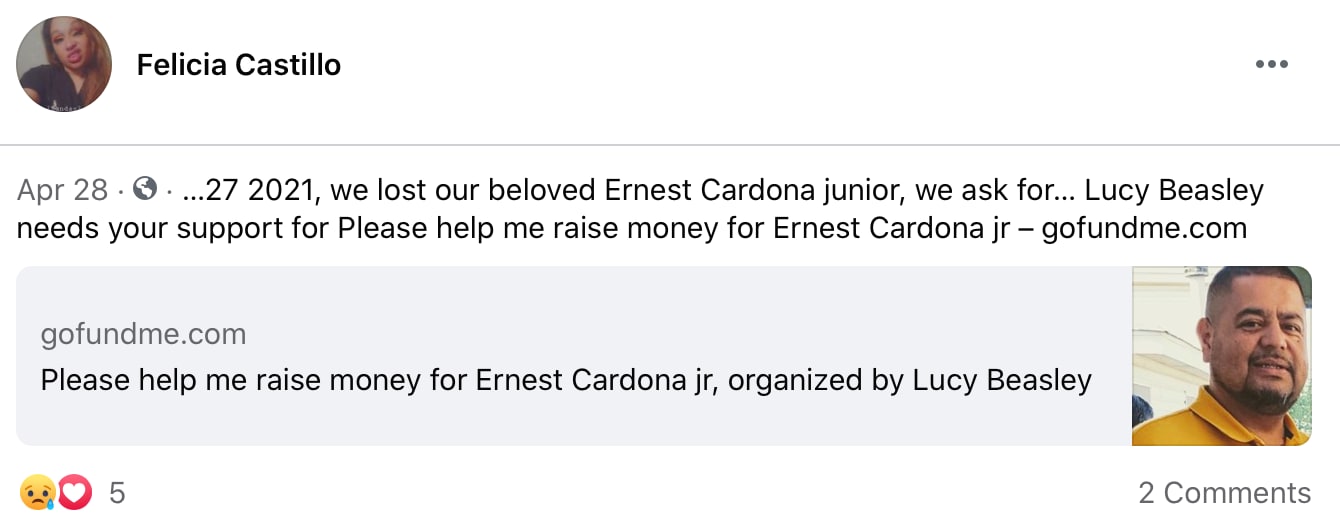
Task: Open the three-dot post options menu
Action: [x=1271, y=65]
